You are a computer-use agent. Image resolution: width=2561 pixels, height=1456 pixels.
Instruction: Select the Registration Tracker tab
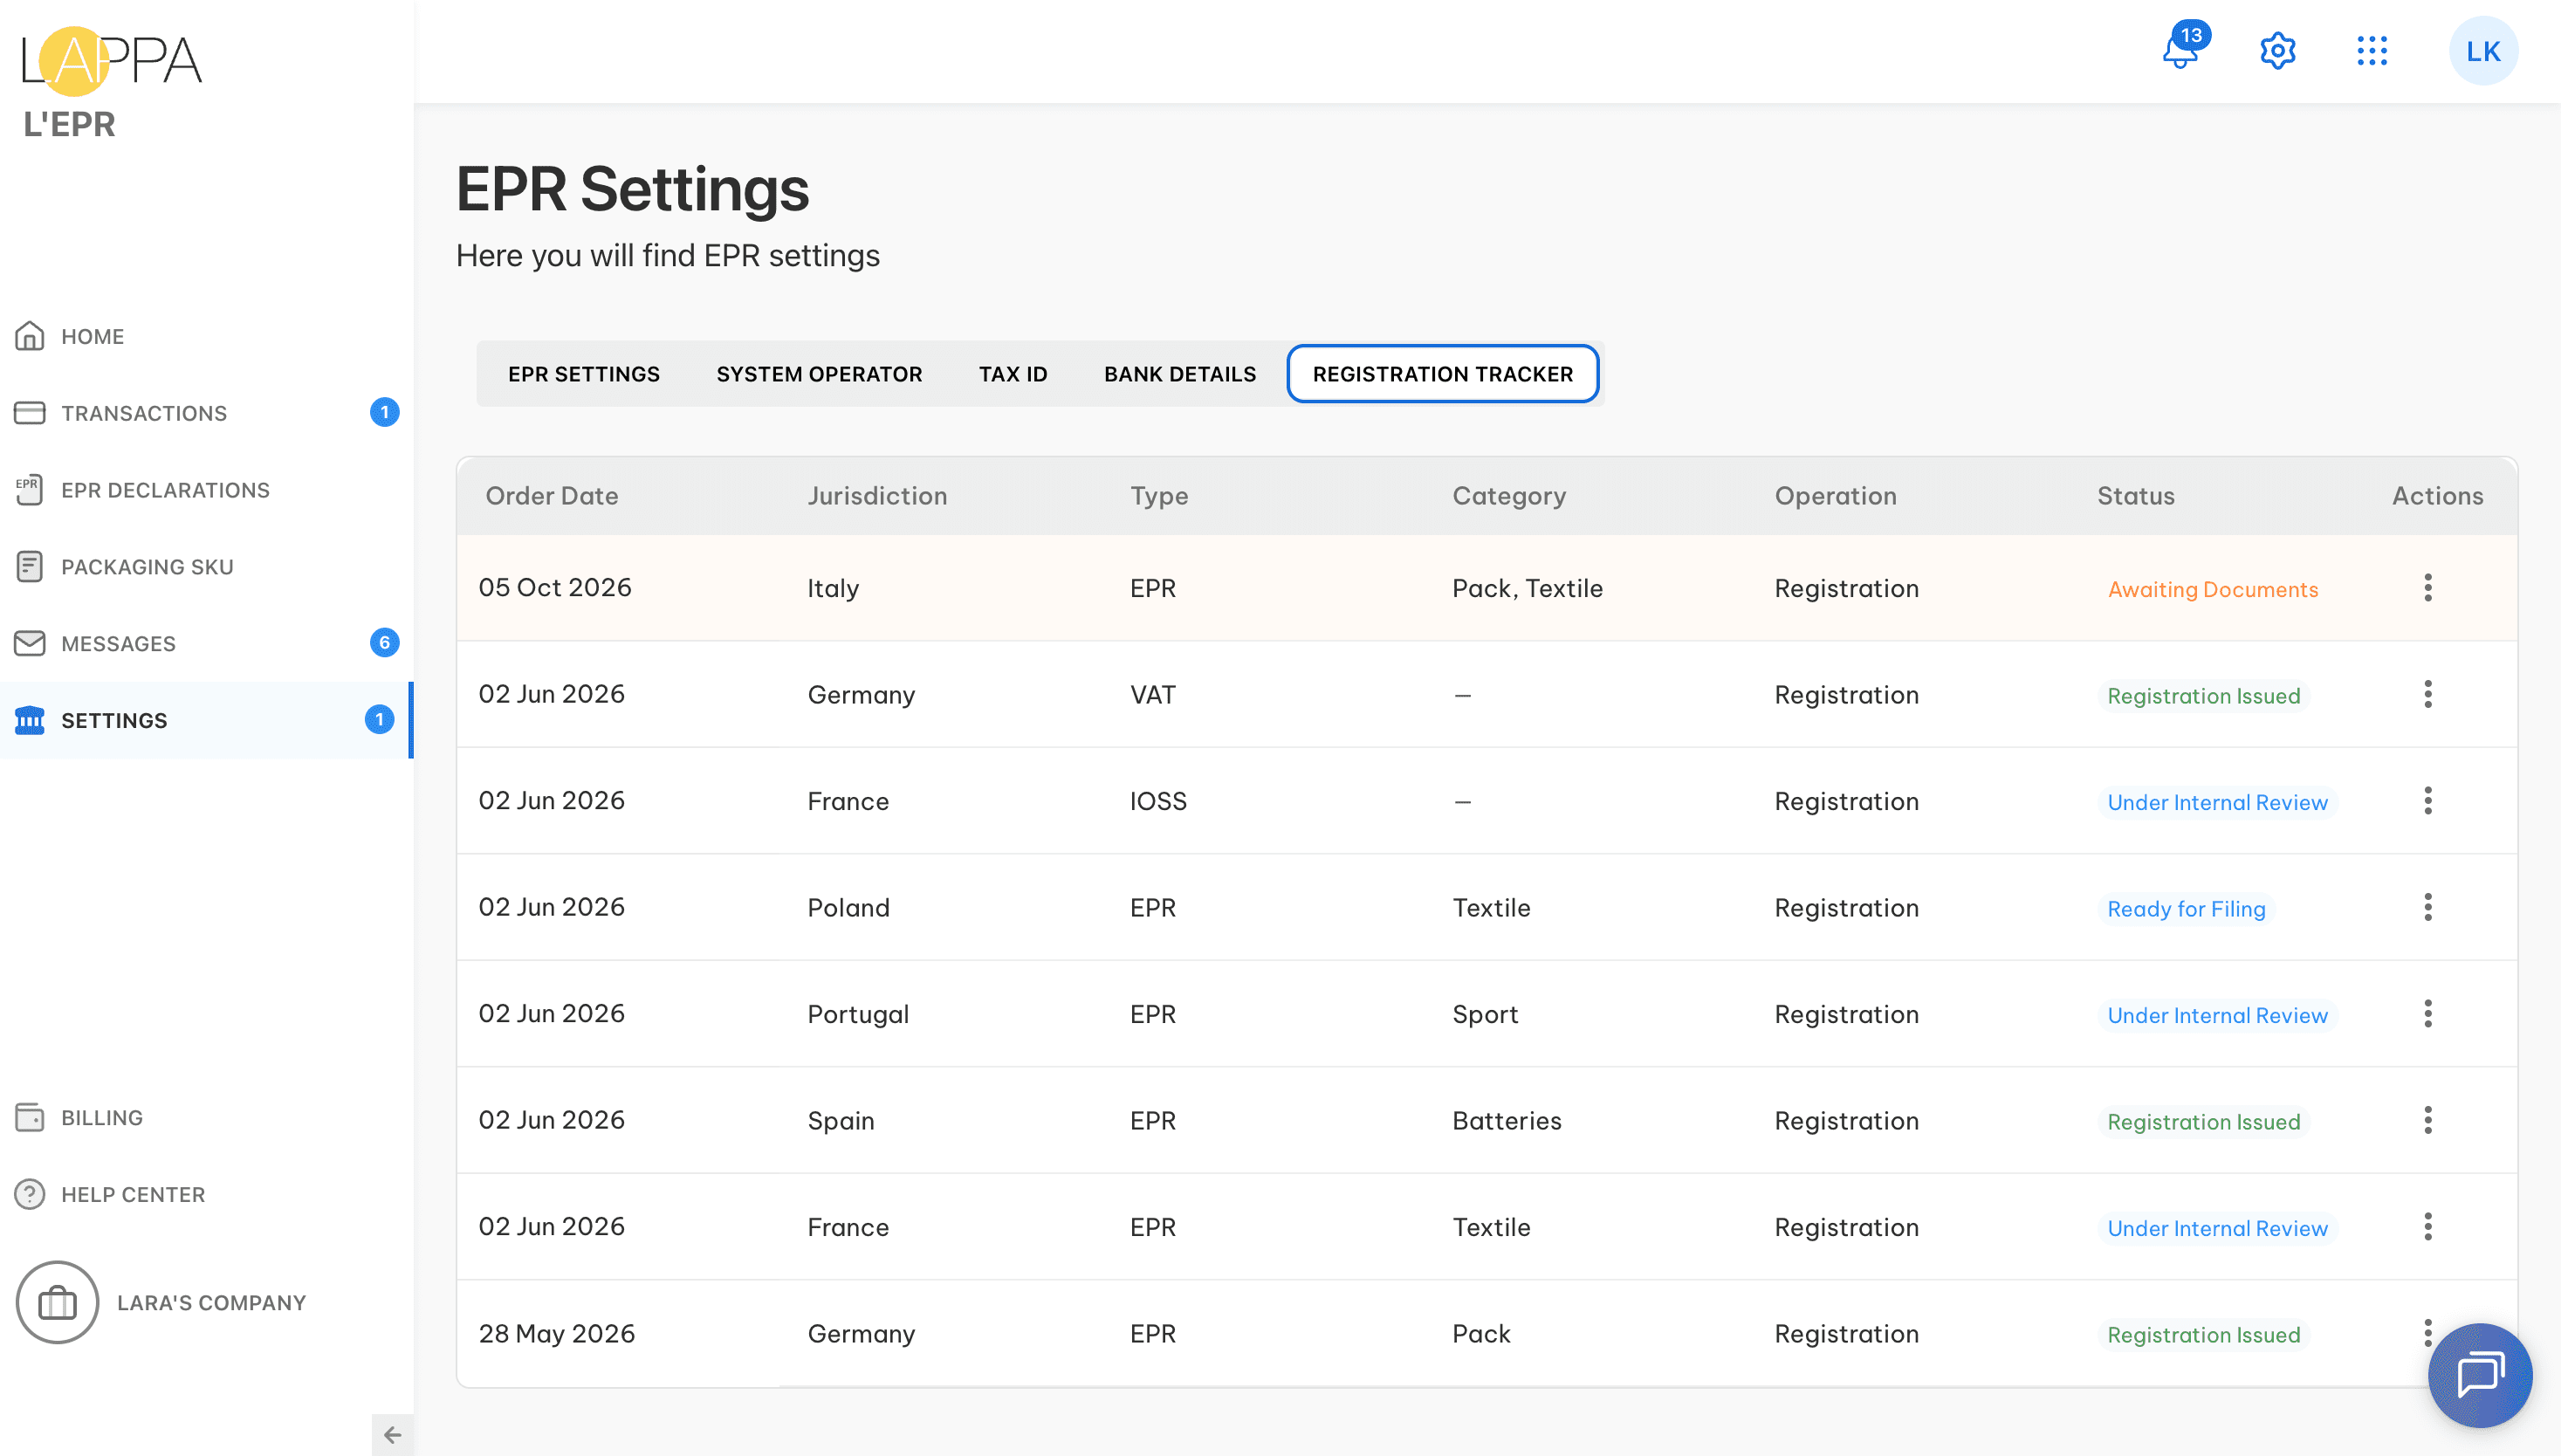click(x=1442, y=374)
